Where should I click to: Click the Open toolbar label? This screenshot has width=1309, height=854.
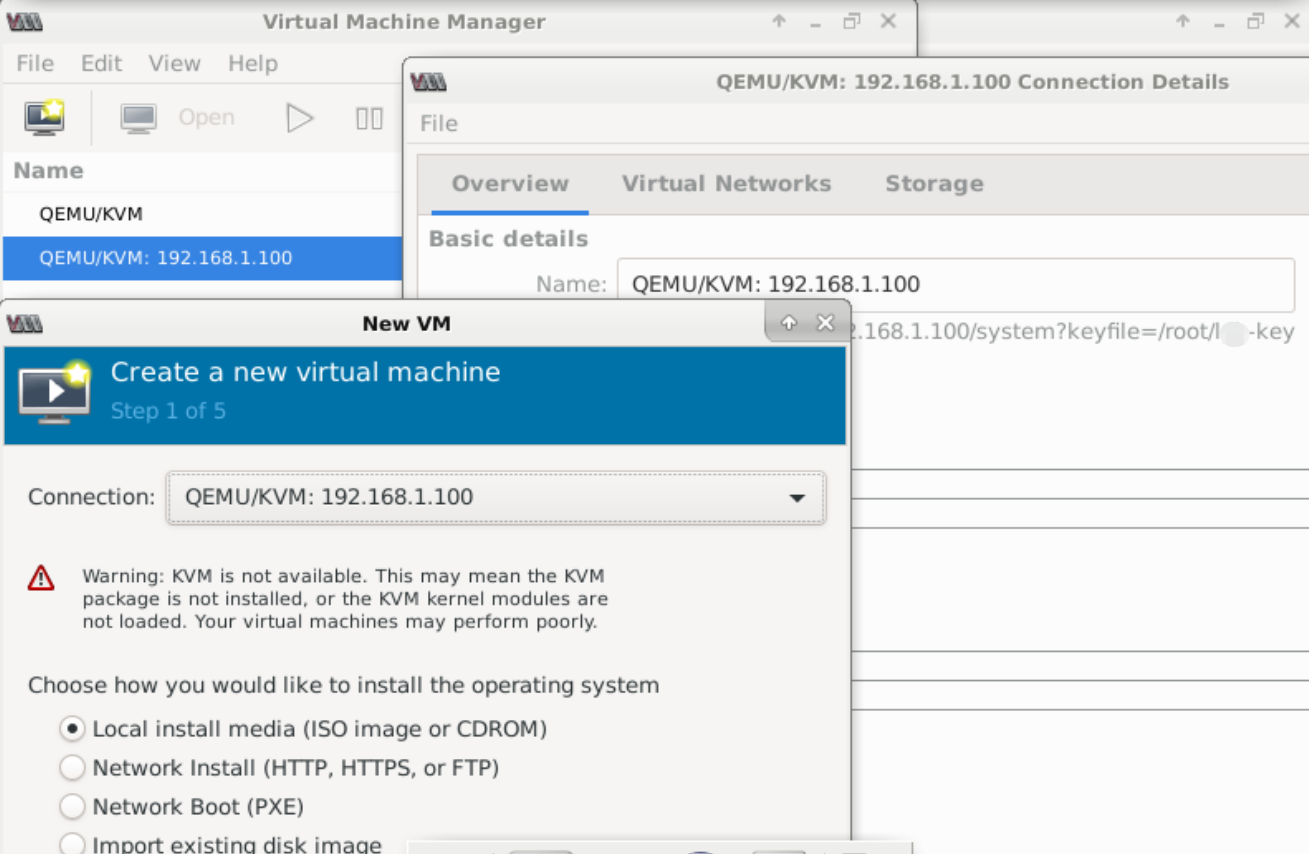206,118
